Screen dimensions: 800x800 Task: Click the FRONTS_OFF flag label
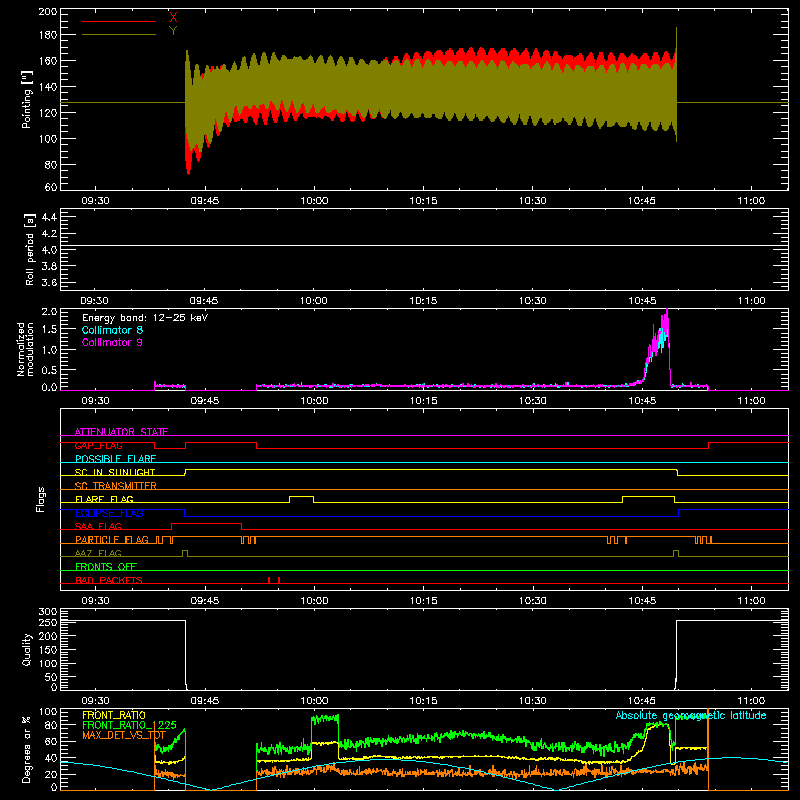pos(106,566)
